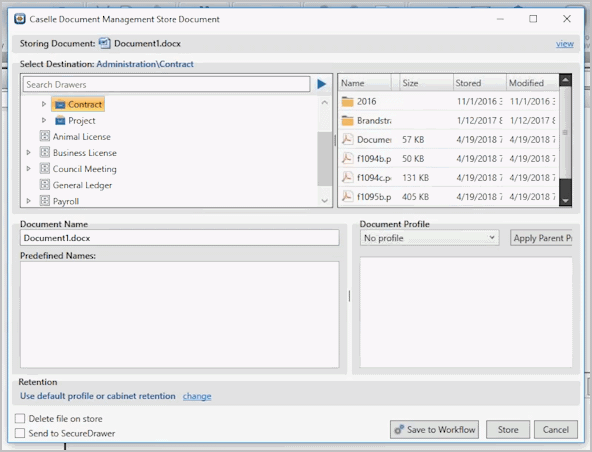Viewport: 592px width, 452px height.
Task: Sort file list by Size column
Action: pyautogui.click(x=427, y=83)
